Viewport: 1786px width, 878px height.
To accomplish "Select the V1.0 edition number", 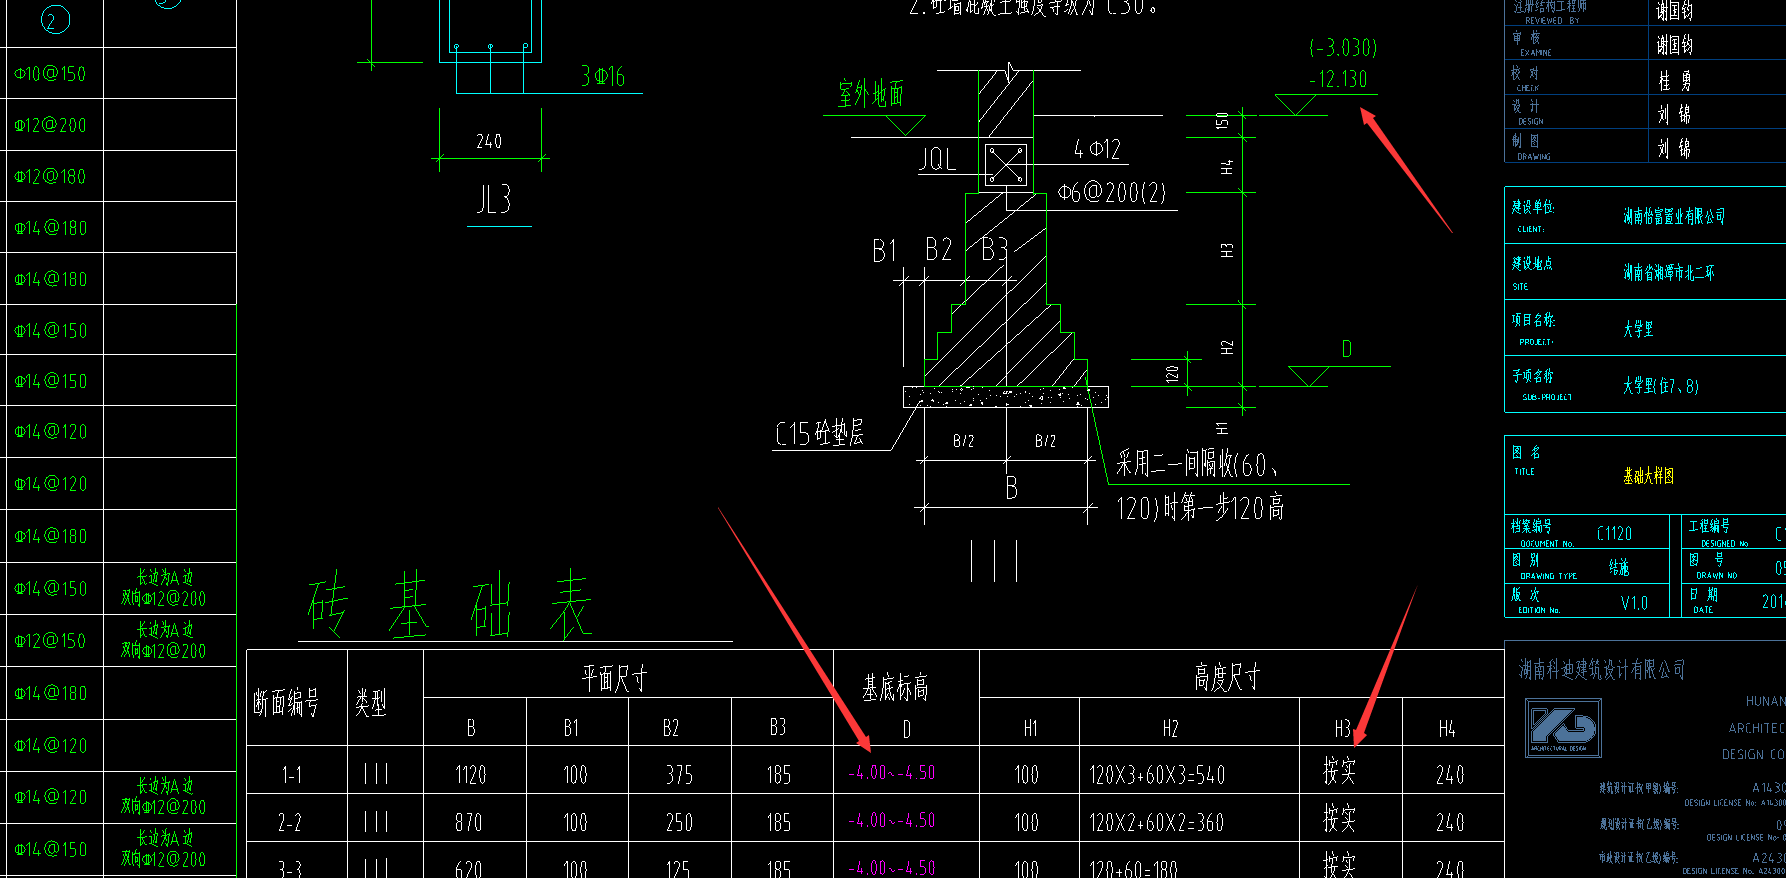I will (x=1634, y=603).
